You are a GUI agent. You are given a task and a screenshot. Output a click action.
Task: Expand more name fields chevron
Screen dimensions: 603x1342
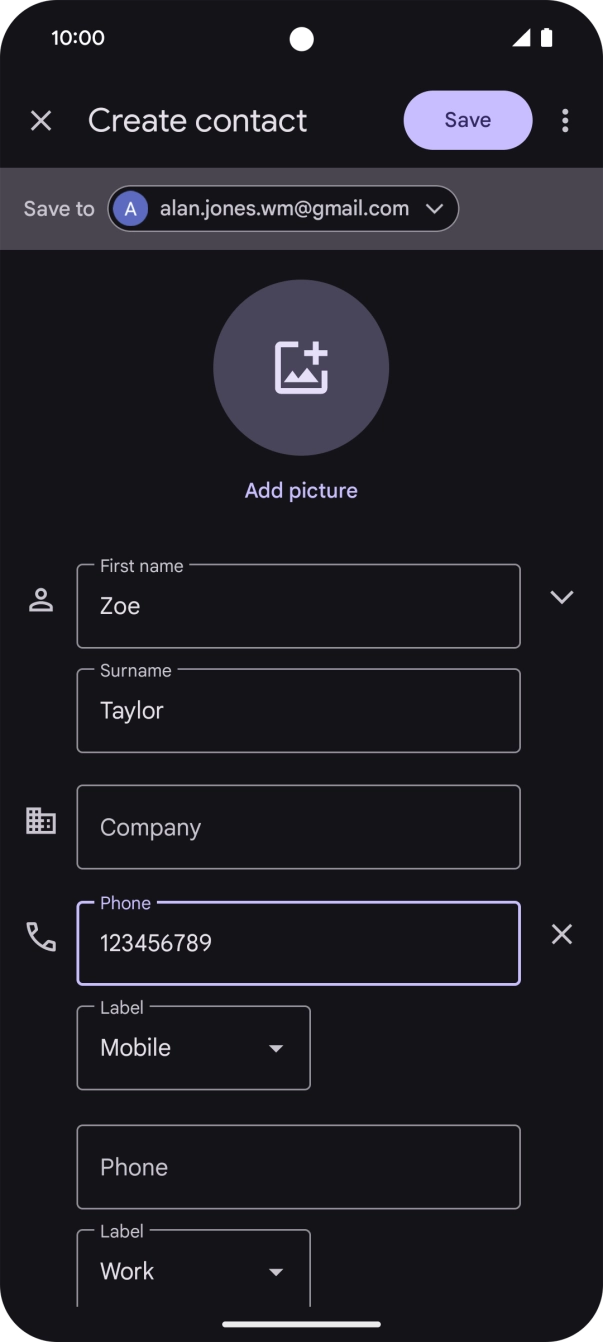(x=562, y=597)
